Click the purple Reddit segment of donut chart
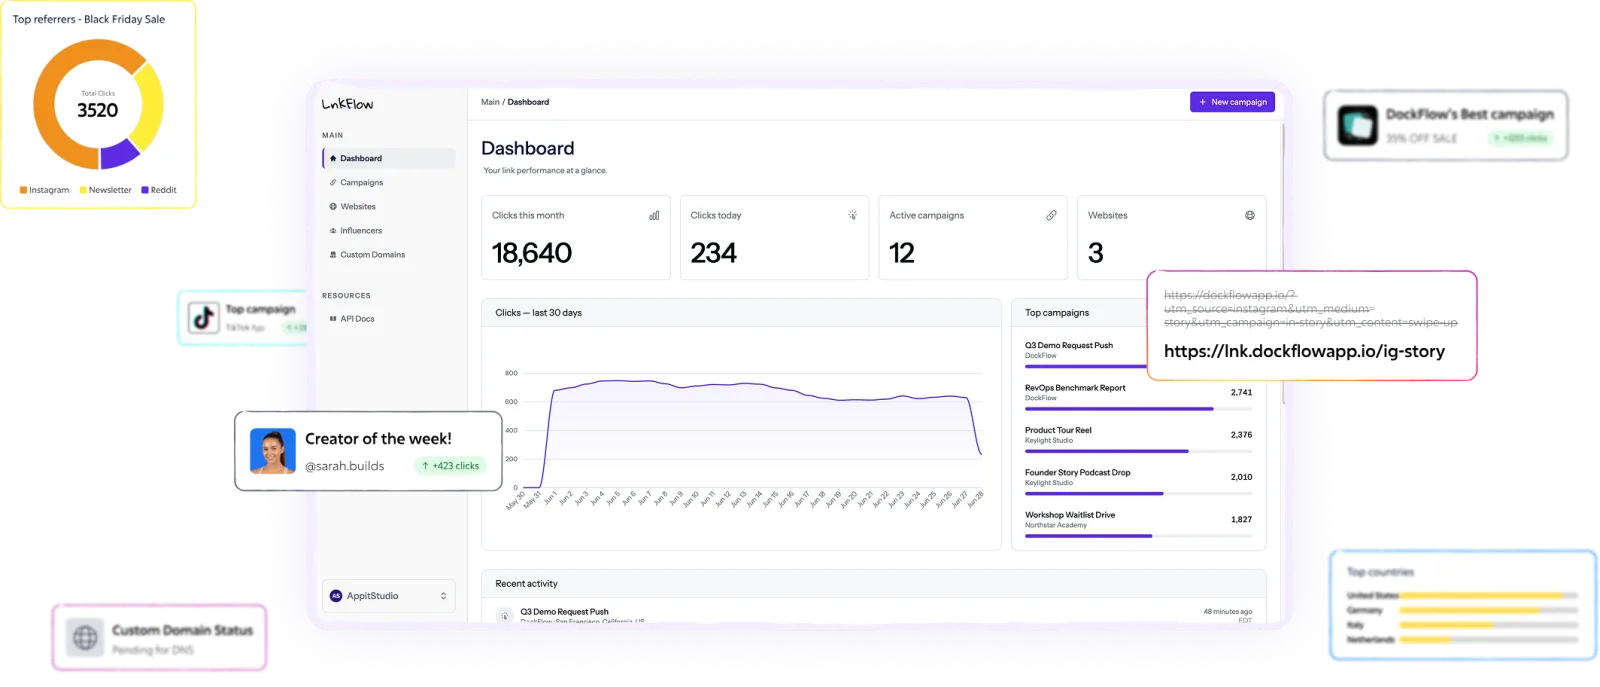 pyautogui.click(x=120, y=153)
